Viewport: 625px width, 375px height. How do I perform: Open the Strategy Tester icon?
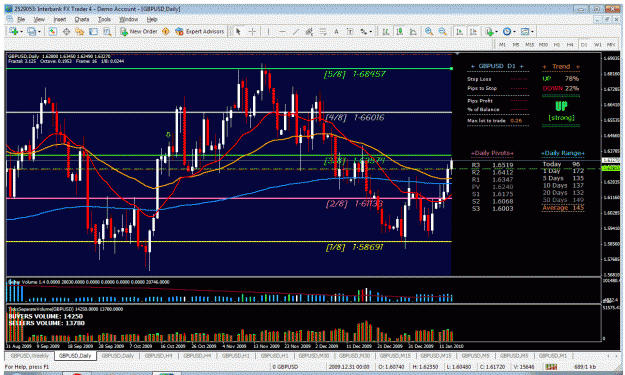107,31
